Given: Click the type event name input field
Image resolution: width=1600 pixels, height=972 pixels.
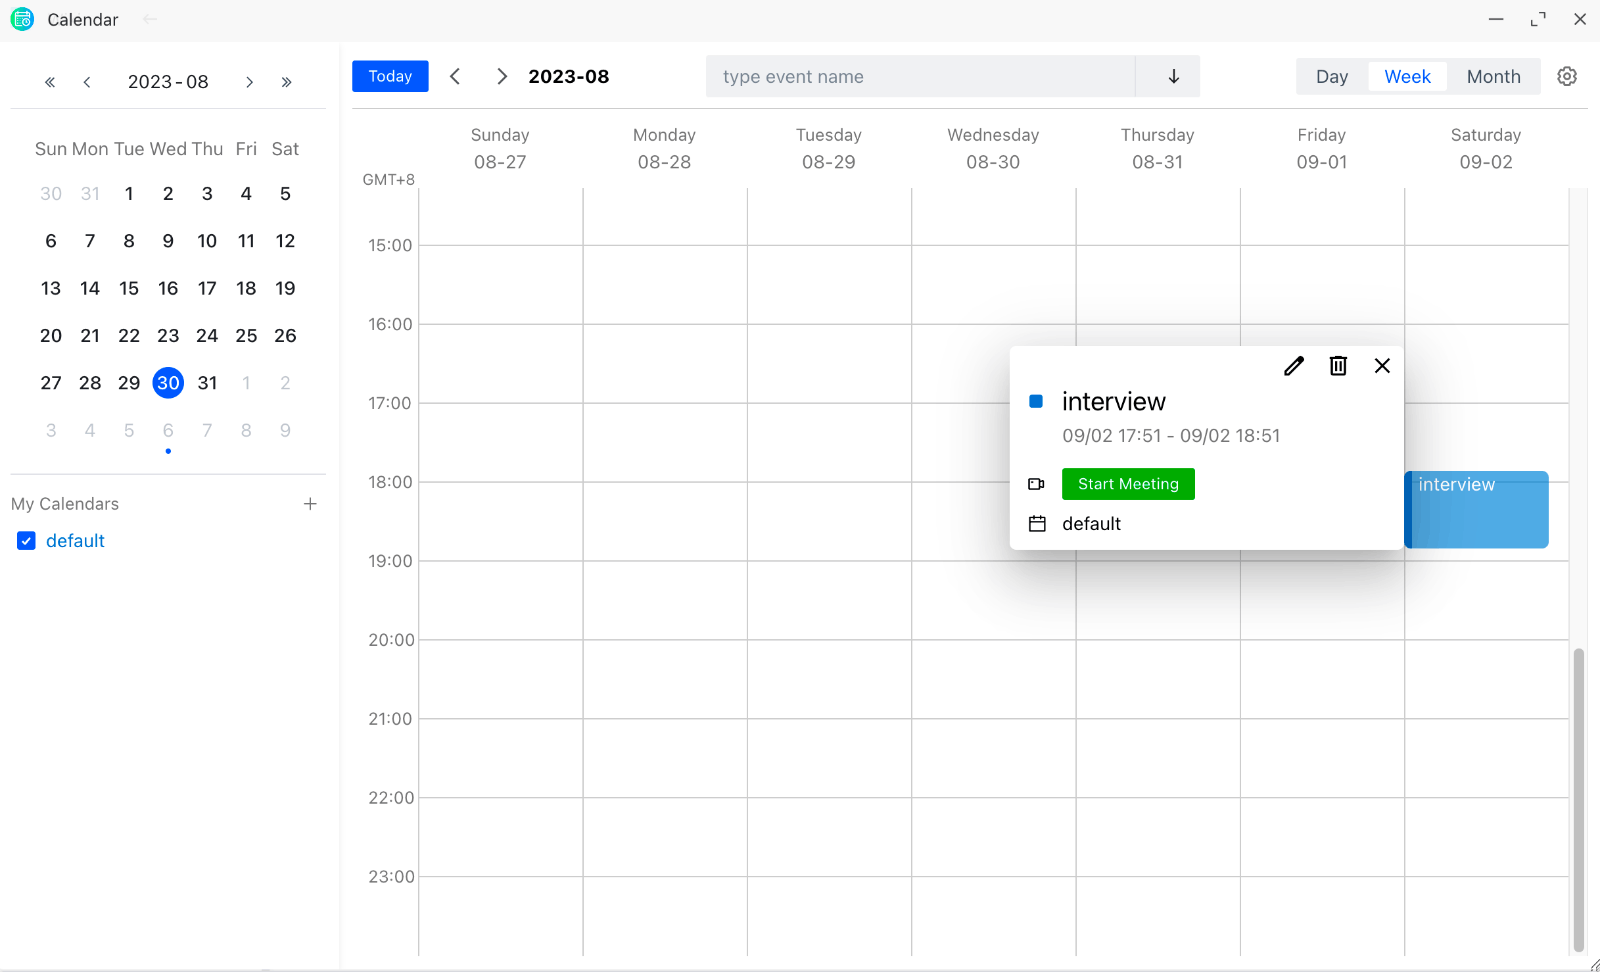Looking at the screenshot, I should coord(920,77).
